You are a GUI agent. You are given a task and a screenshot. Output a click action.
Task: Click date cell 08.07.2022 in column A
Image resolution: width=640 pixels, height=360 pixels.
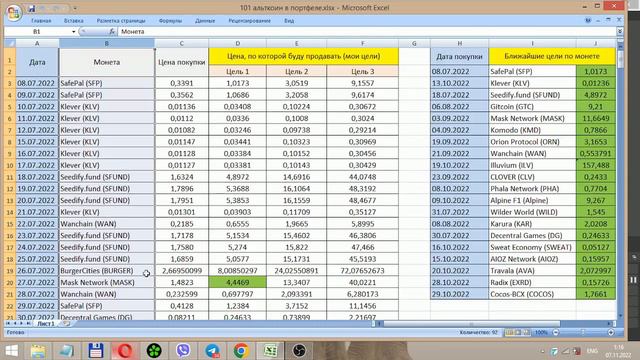37,83
